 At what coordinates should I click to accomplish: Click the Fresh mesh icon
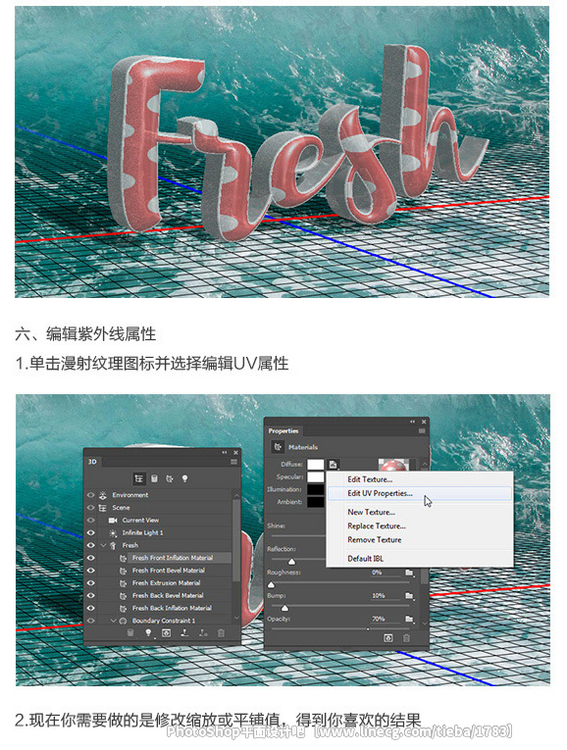pos(113,545)
